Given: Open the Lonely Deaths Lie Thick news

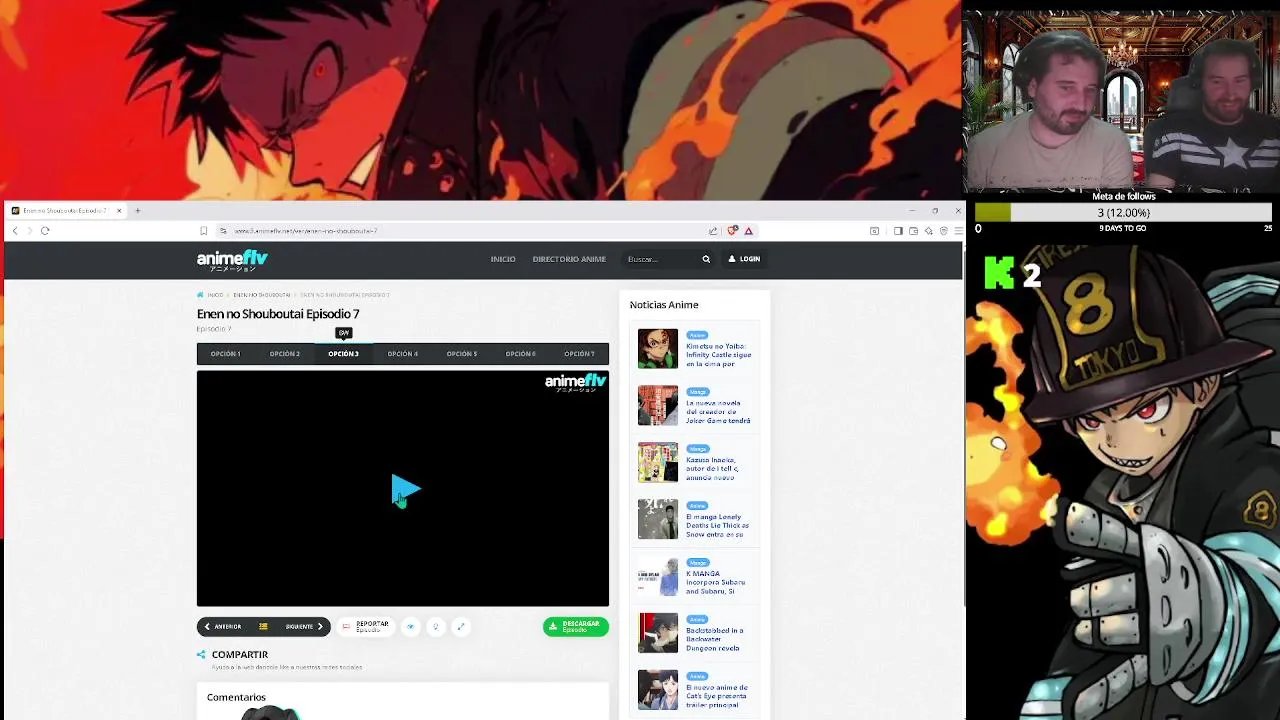Looking at the screenshot, I should pyautogui.click(x=717, y=526).
